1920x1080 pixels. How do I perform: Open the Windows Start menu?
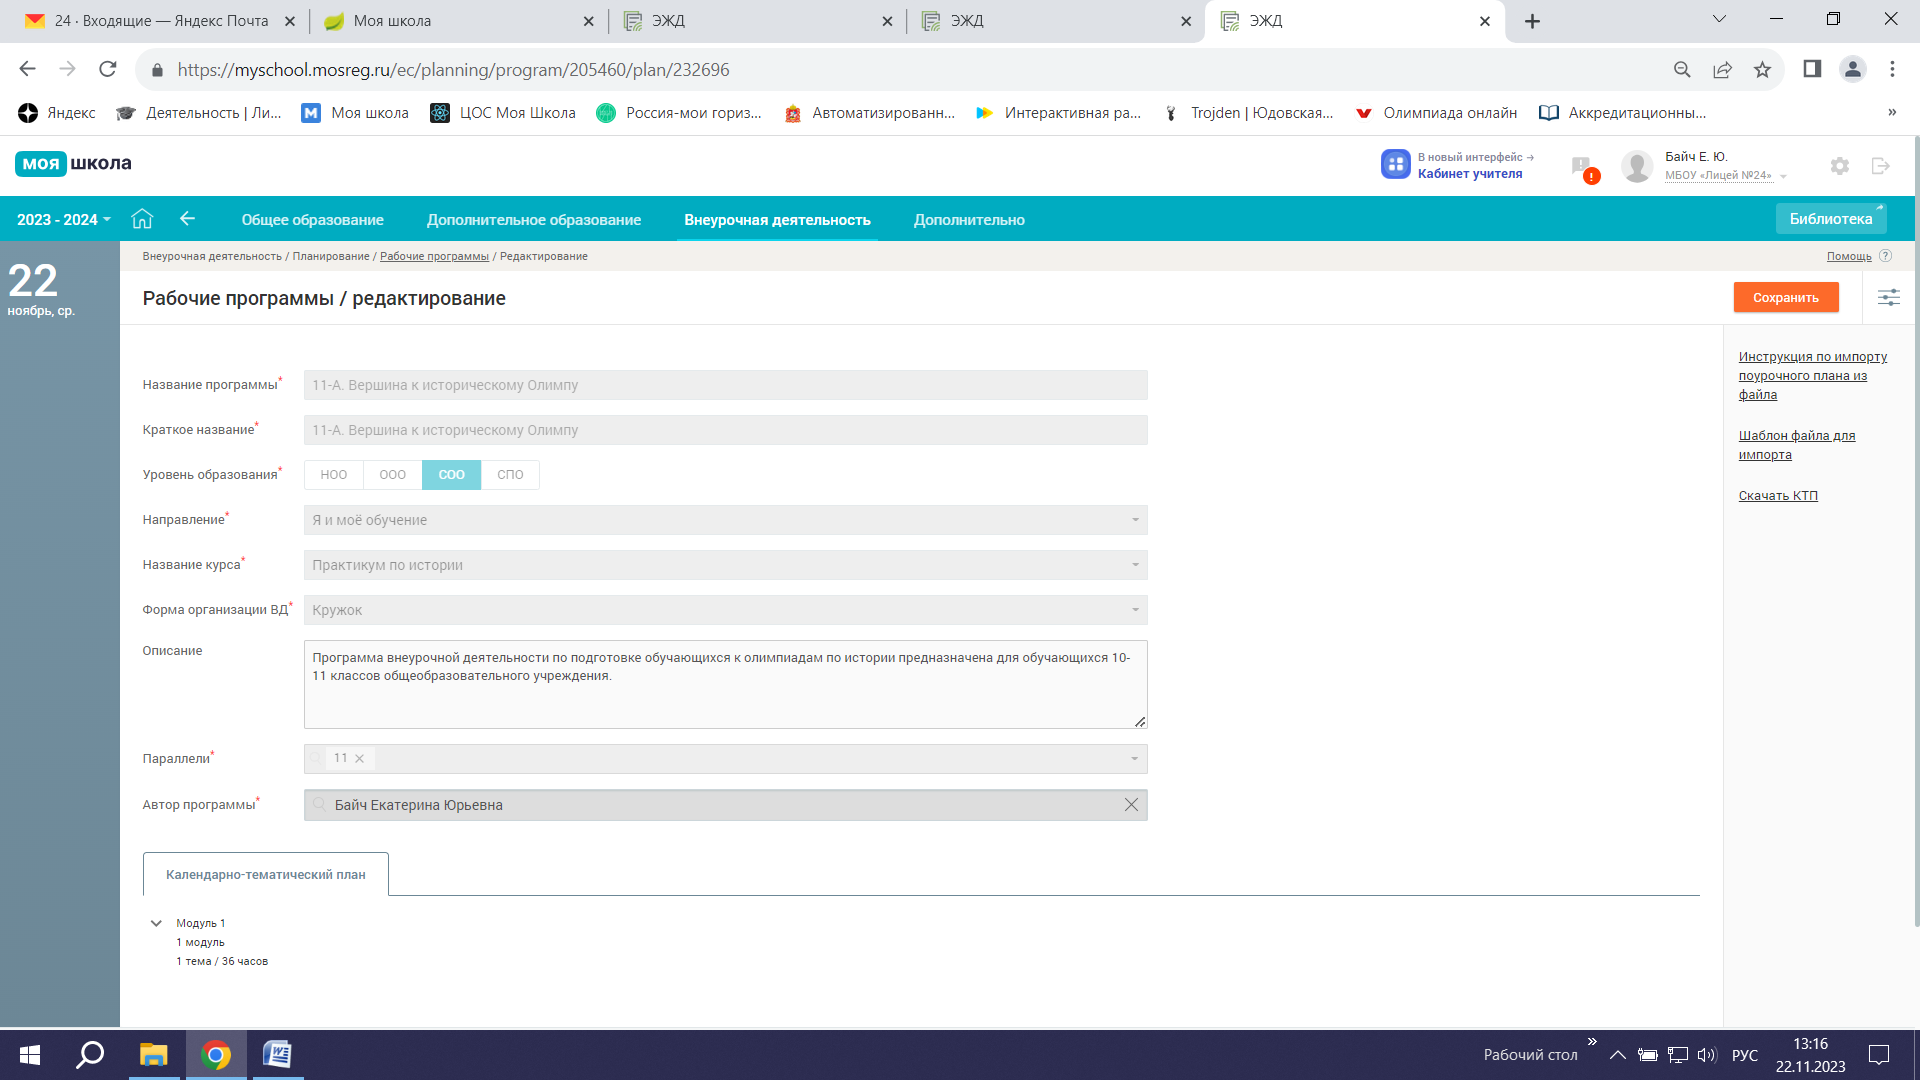[30, 1054]
